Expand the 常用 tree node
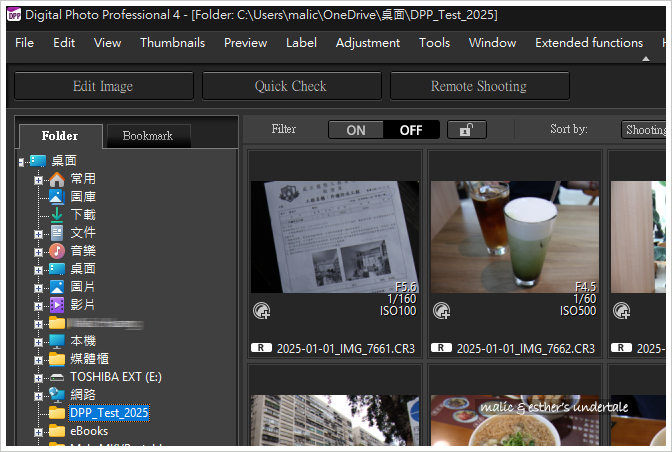 38,180
